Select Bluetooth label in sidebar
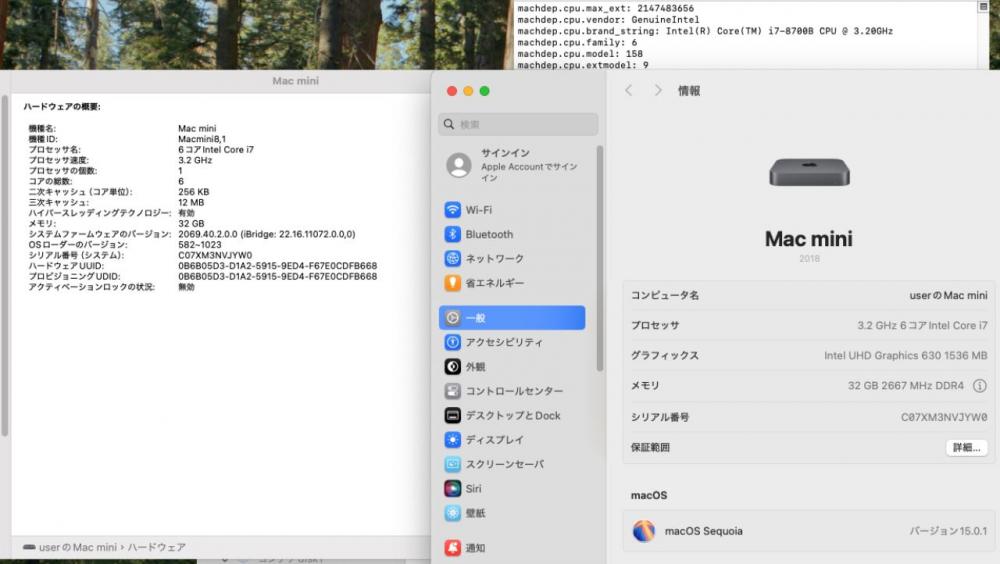 pos(489,234)
